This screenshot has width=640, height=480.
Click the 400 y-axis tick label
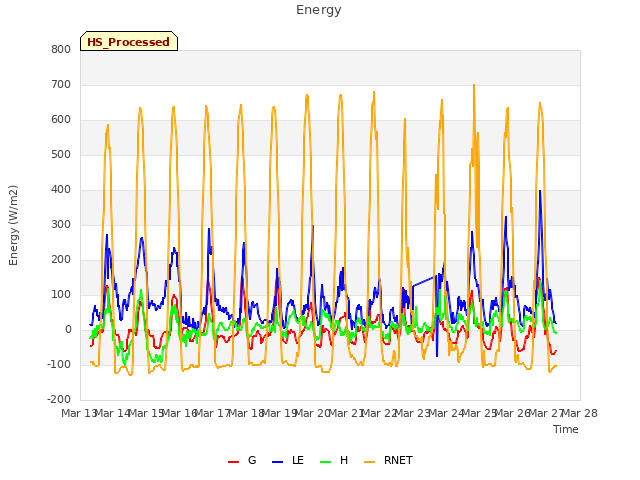tap(61, 189)
